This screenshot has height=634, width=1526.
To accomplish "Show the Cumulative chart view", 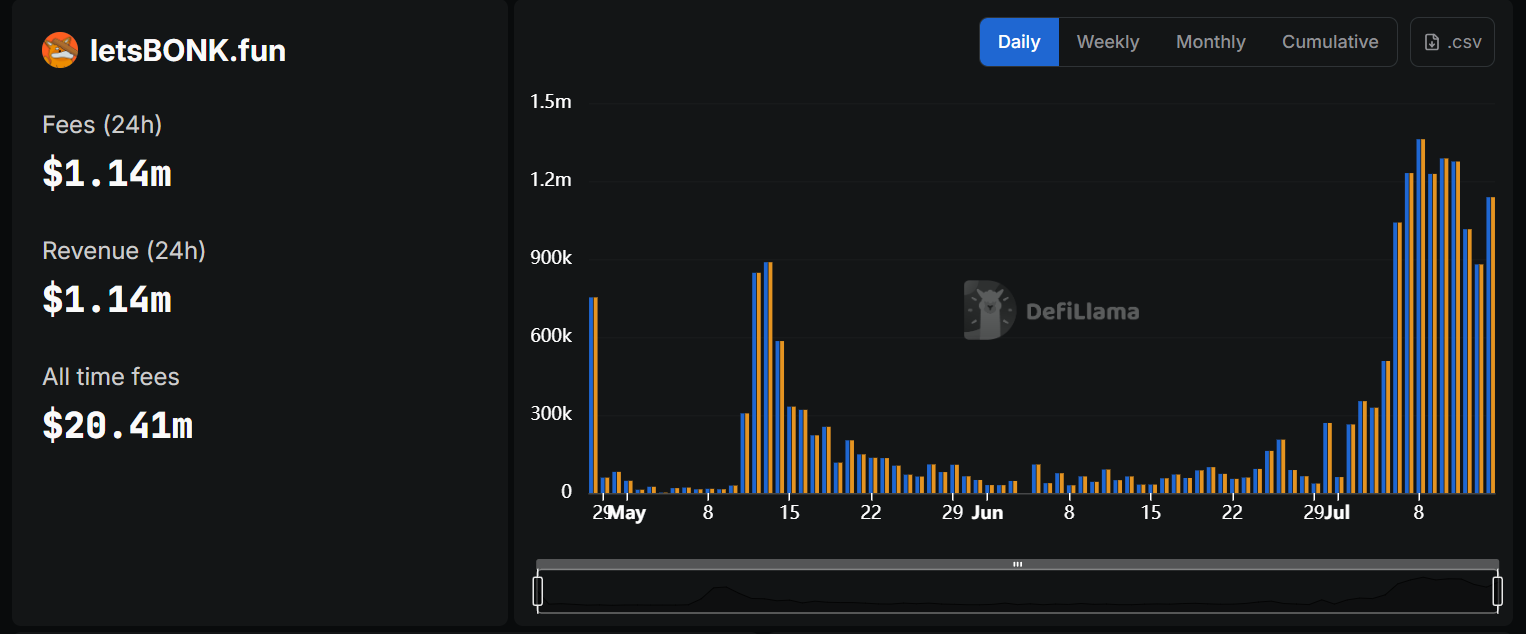I will pyautogui.click(x=1329, y=42).
